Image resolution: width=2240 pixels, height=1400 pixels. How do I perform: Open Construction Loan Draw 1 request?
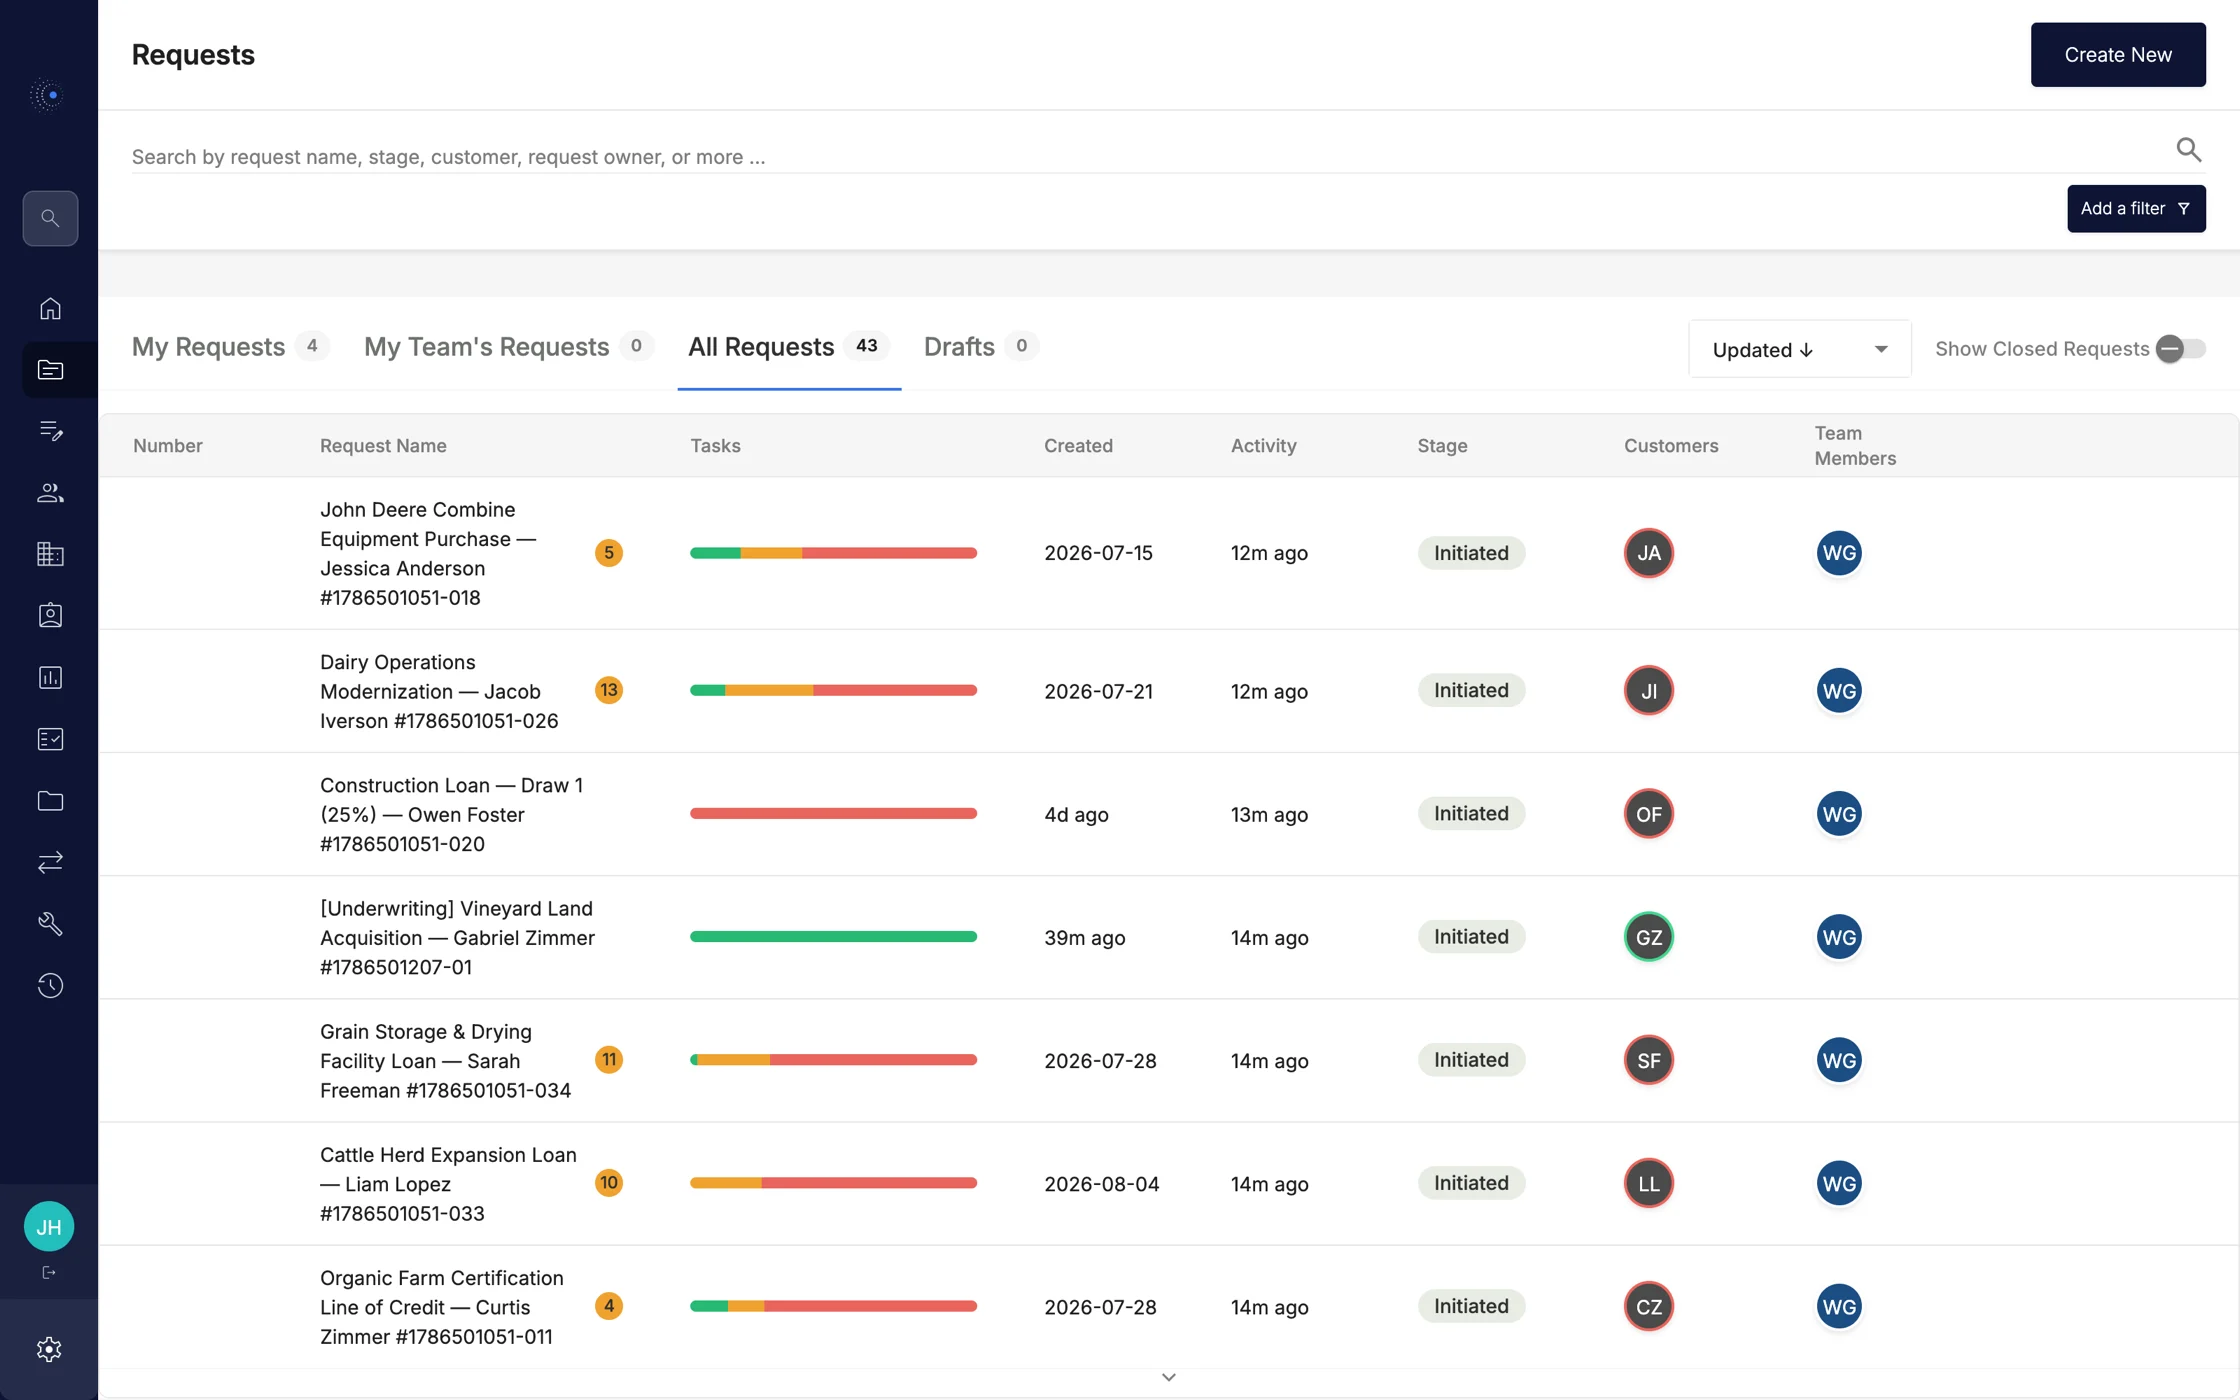click(x=451, y=814)
